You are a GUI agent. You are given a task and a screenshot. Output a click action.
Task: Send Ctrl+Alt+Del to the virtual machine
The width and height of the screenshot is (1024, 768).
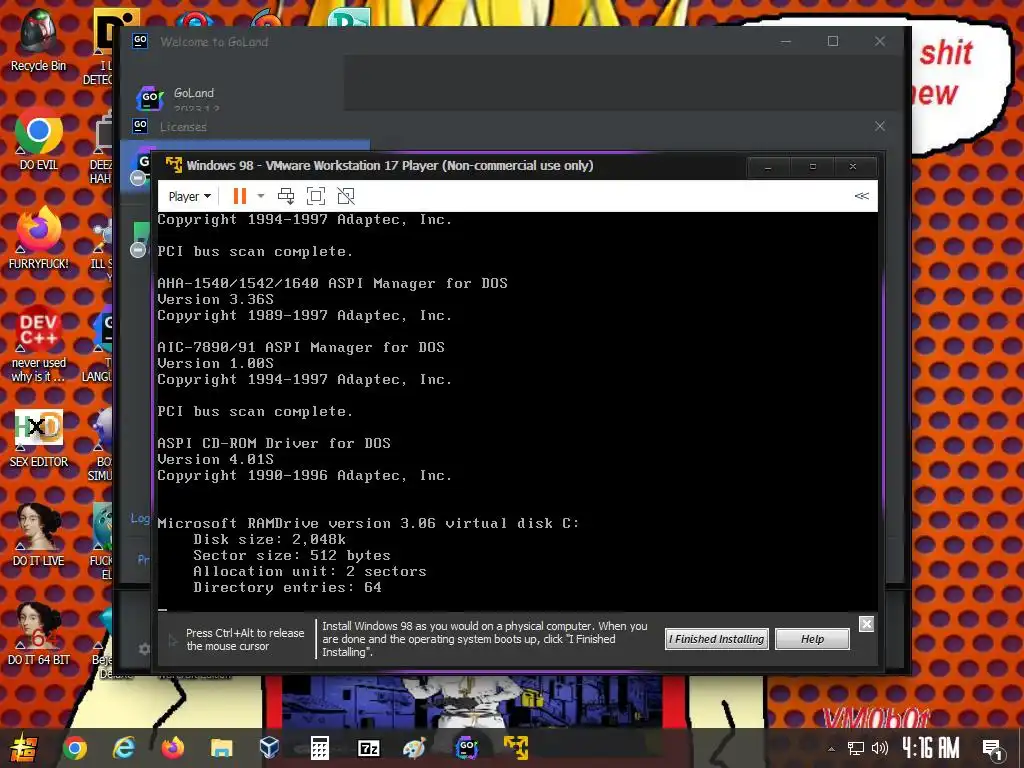(285, 196)
